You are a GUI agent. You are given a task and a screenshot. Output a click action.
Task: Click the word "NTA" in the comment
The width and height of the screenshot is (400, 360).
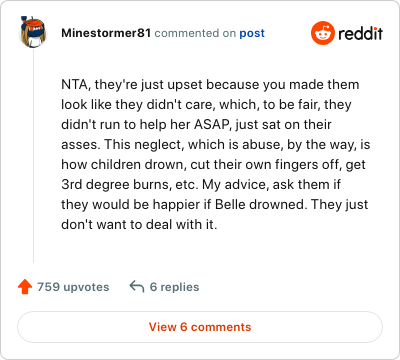[74, 85]
